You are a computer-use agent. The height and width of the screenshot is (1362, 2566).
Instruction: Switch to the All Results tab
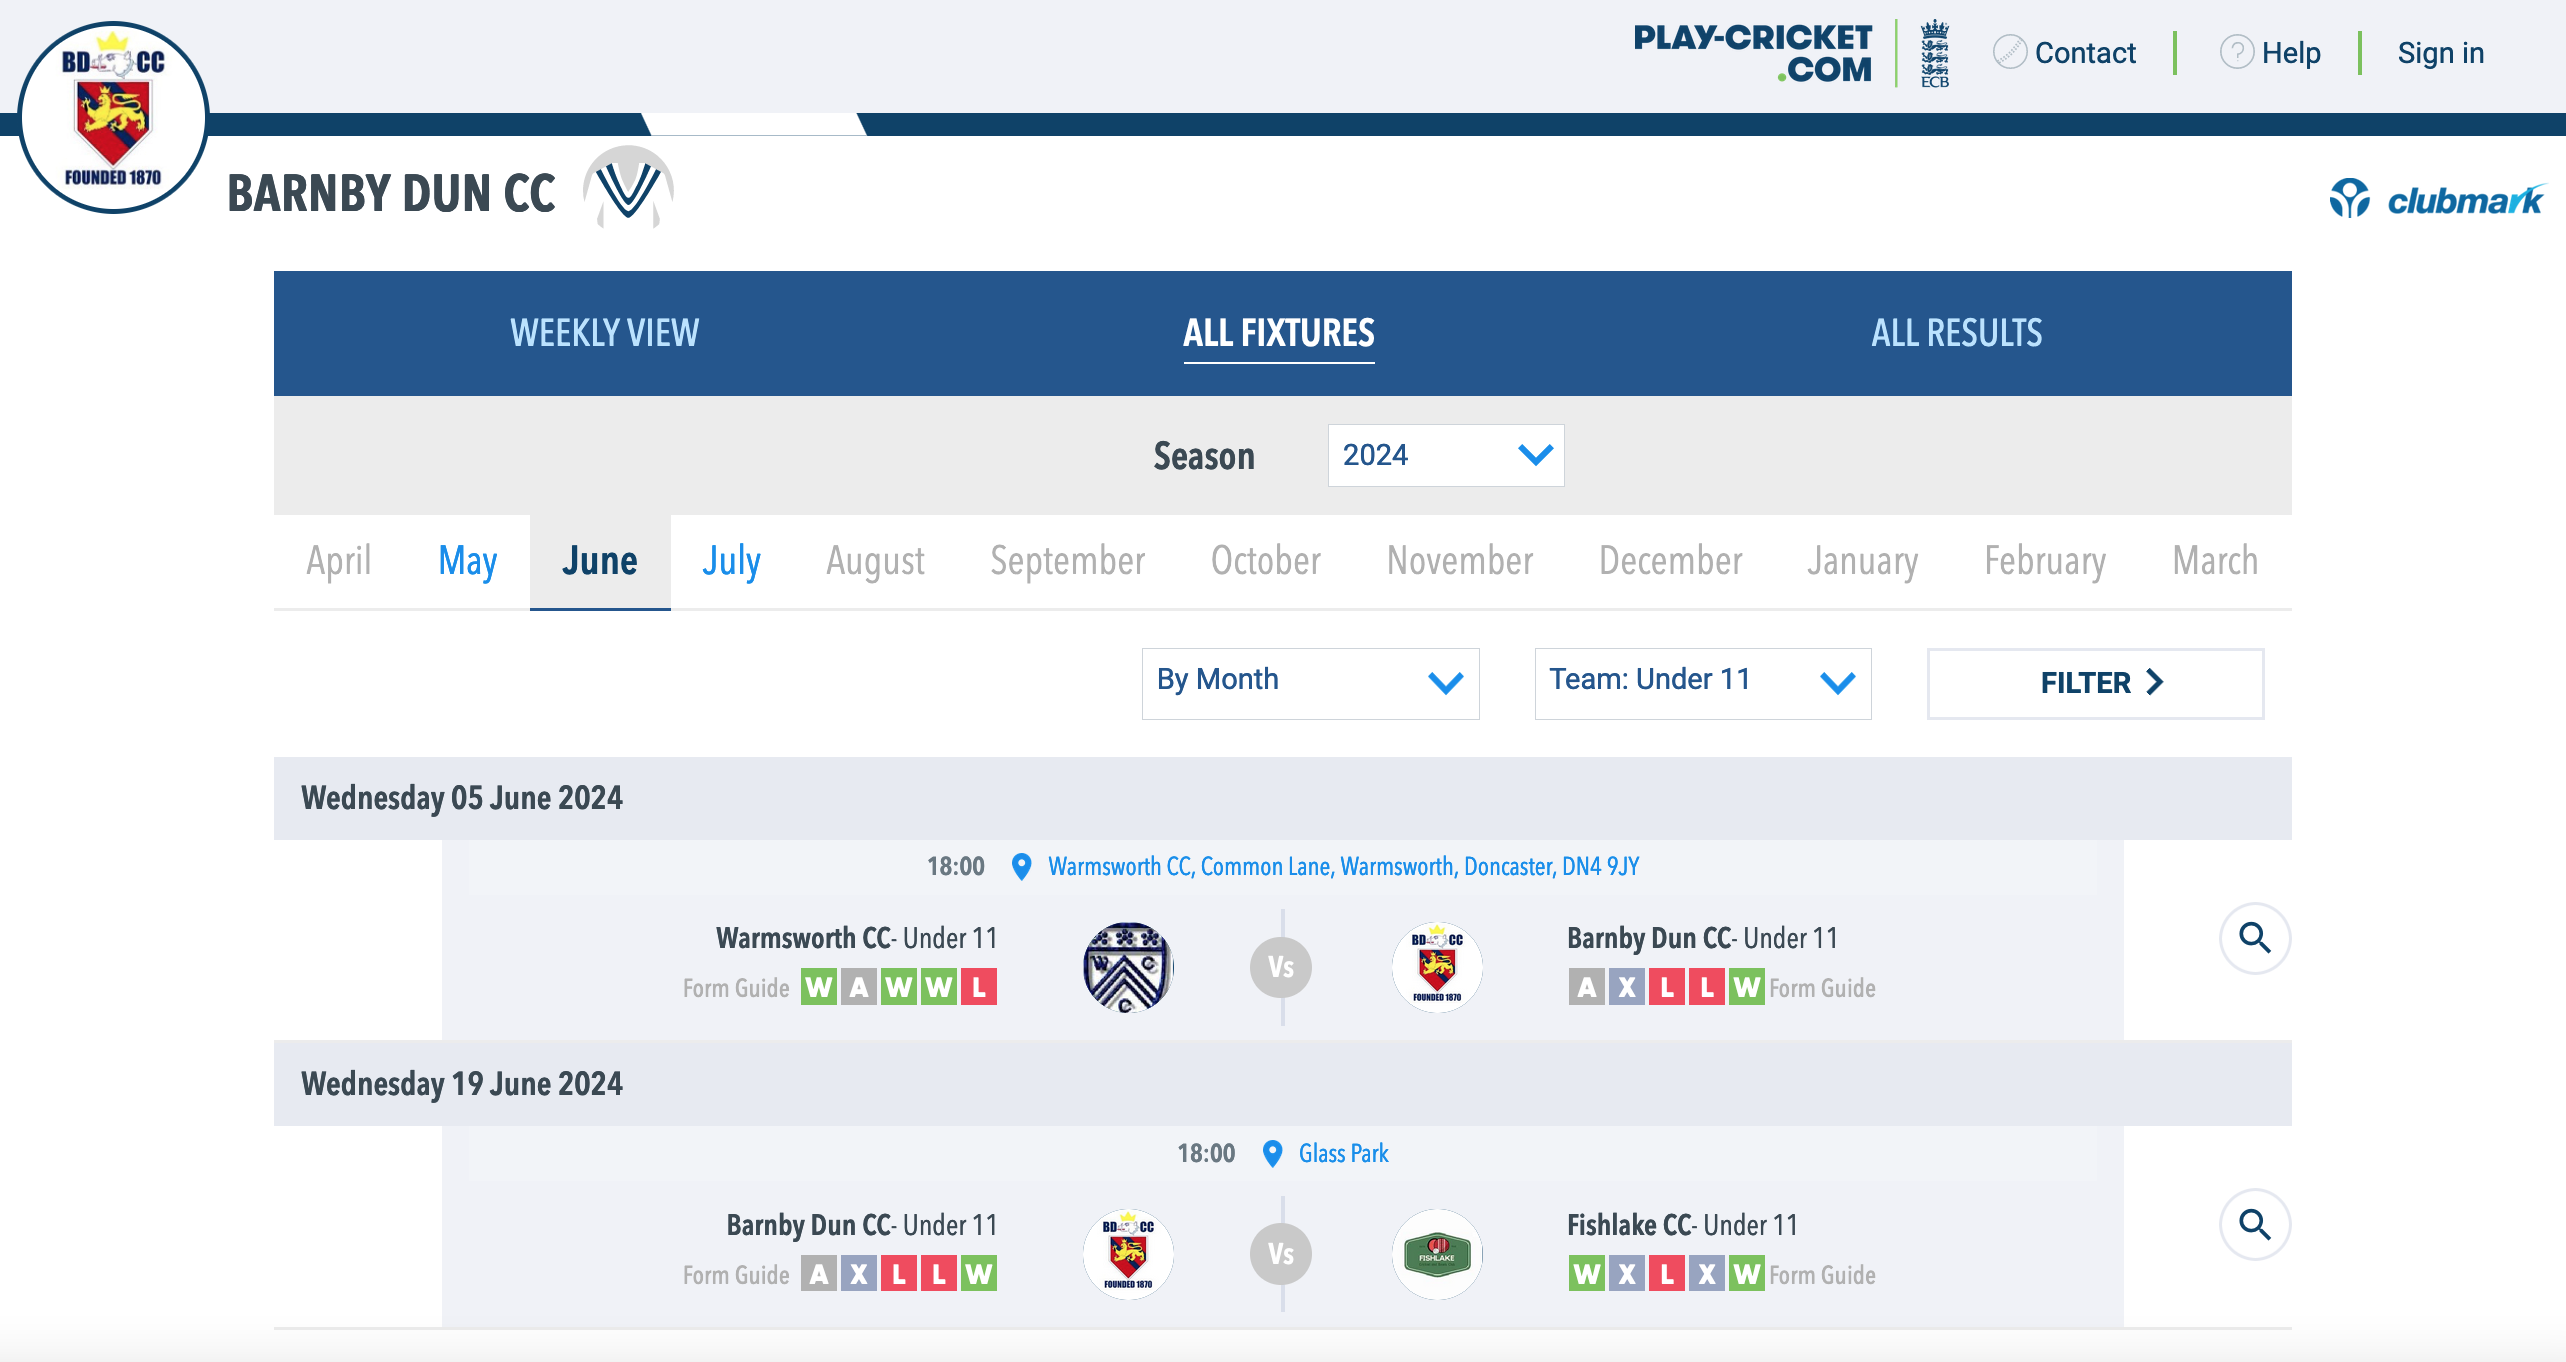(x=1956, y=333)
